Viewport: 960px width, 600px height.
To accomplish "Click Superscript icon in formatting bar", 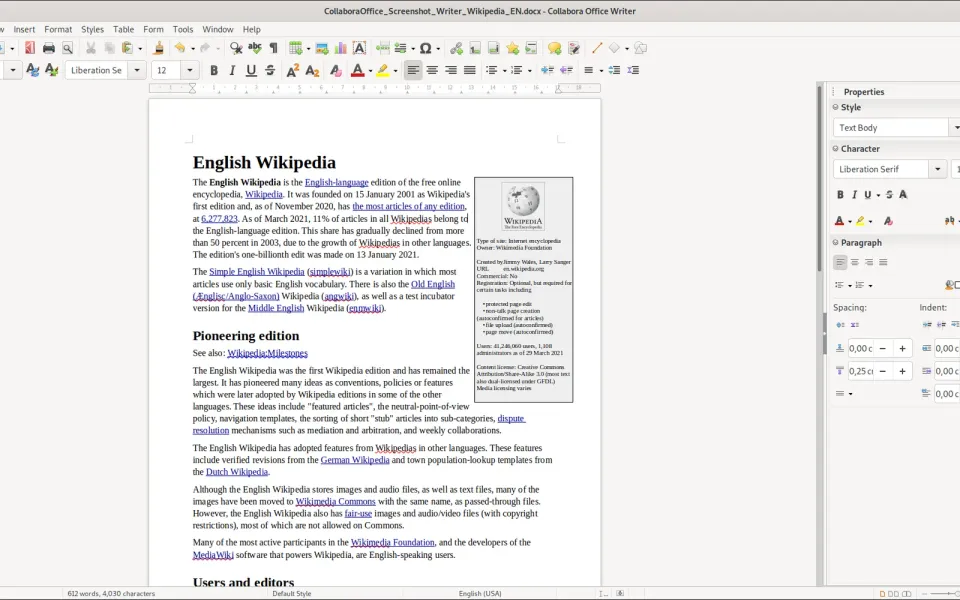I will tap(293, 70).
